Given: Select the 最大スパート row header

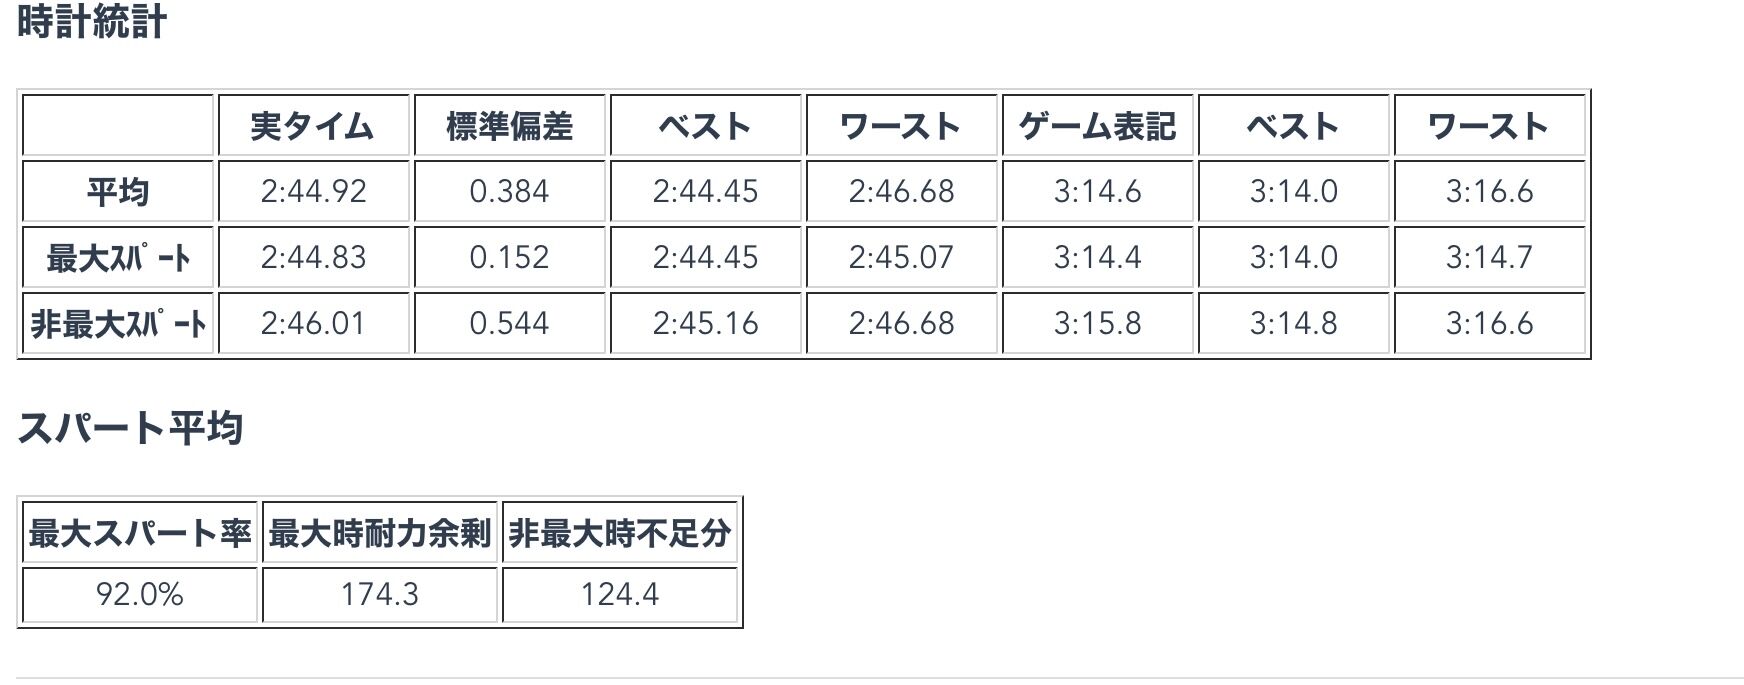Looking at the screenshot, I should point(118,257).
